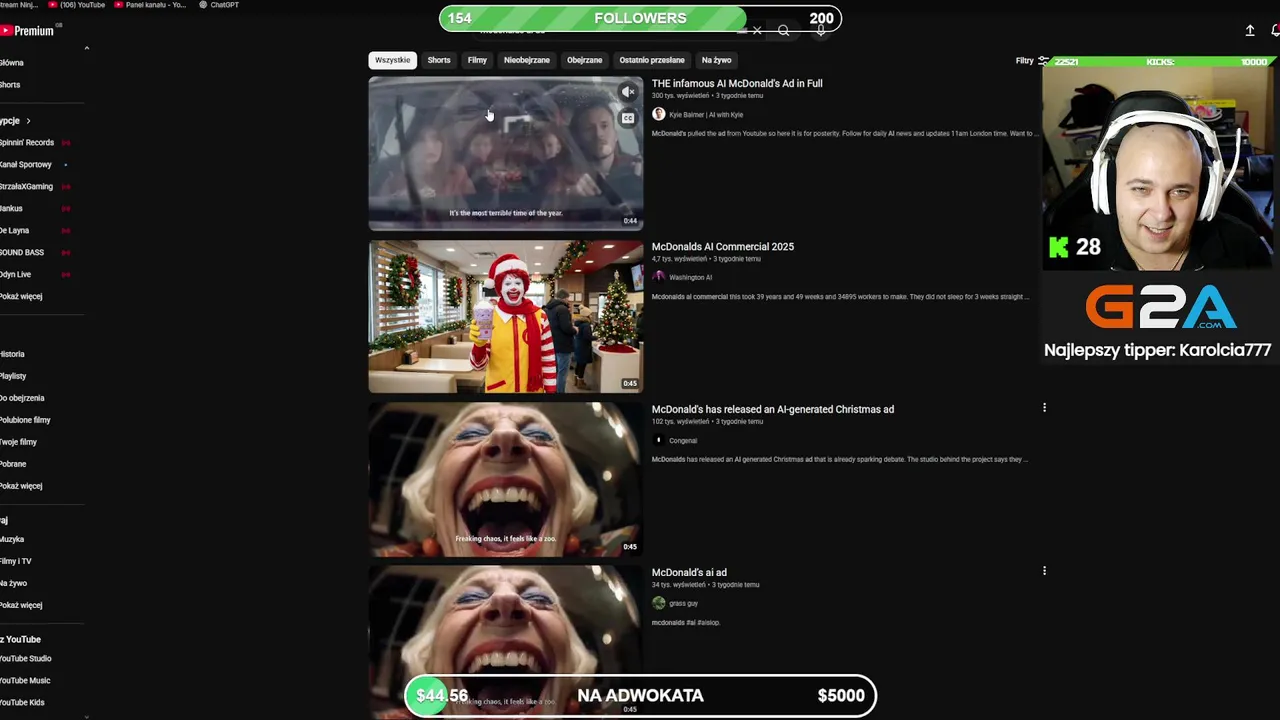The height and width of the screenshot is (720, 1280).
Task: Select the Na żywo filter chip
Action: (x=716, y=60)
